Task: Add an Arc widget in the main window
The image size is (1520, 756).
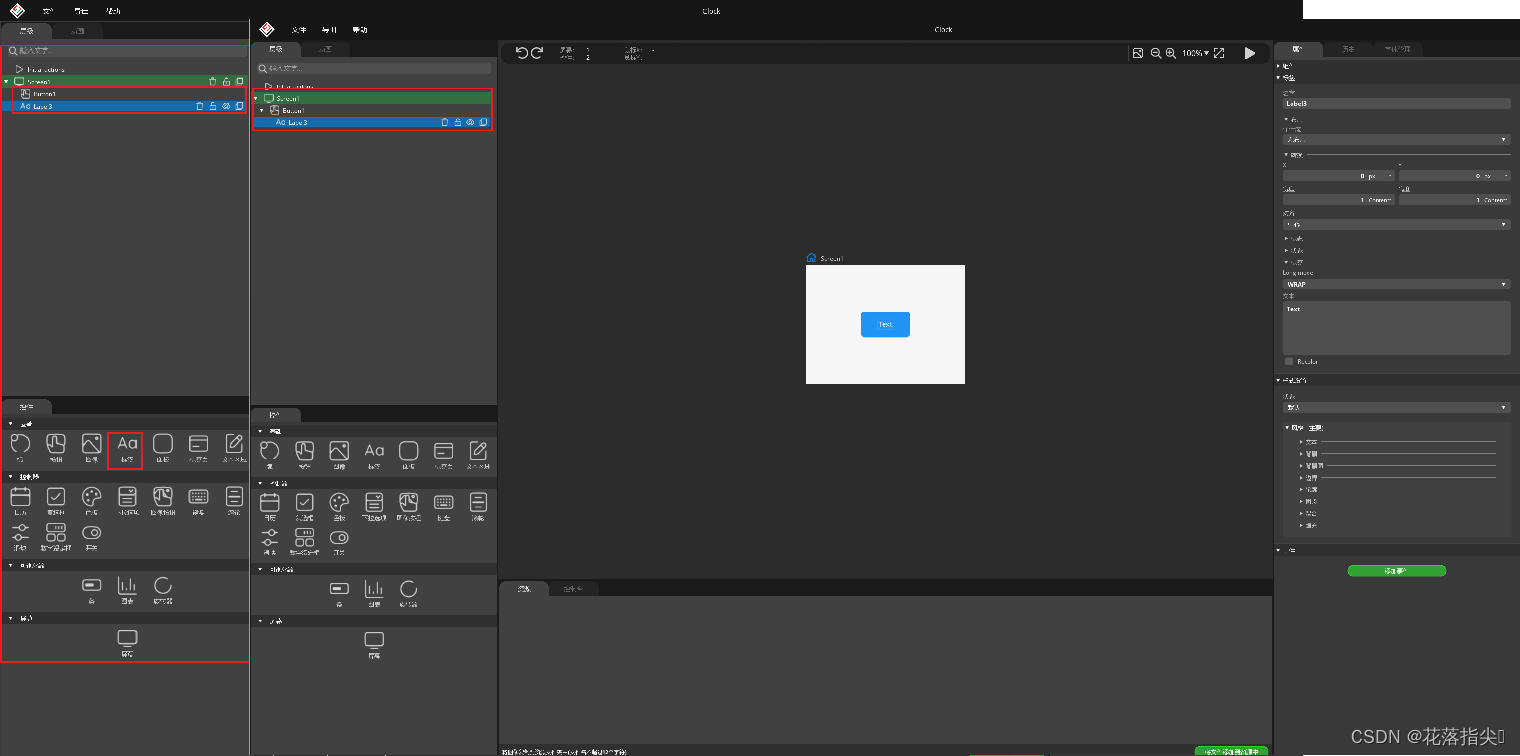Action: pos(269,454)
